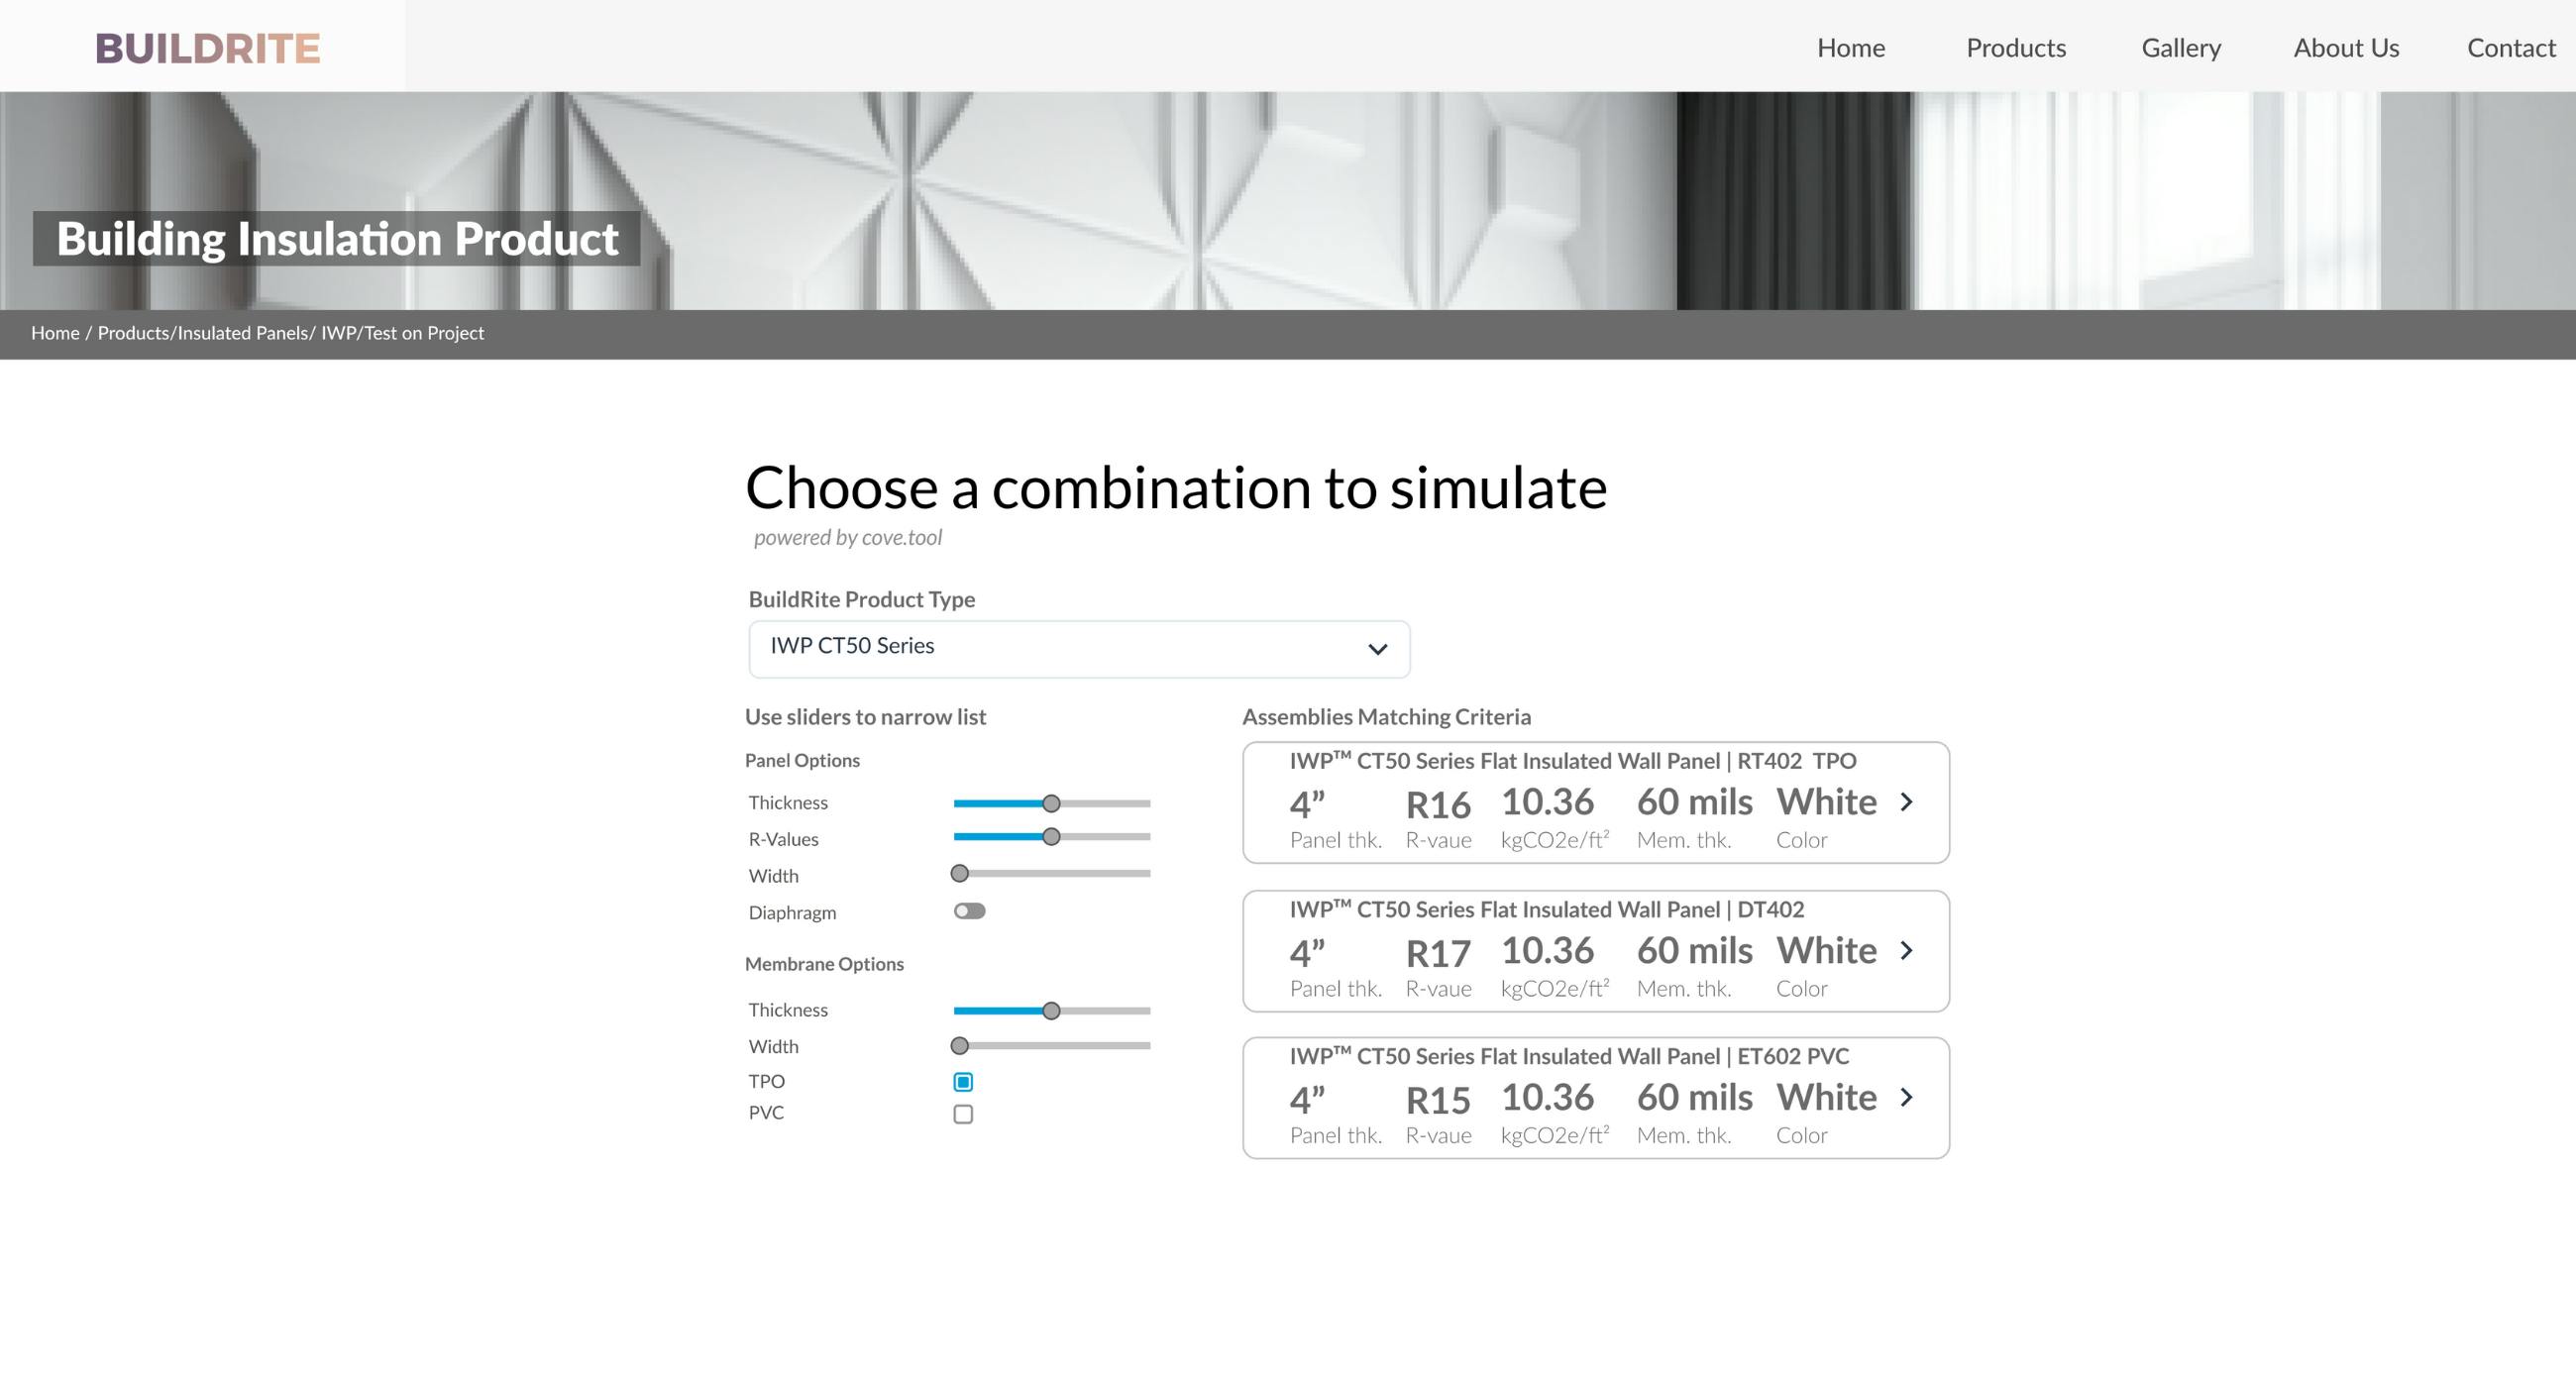Open the ET602 PVC assembly chevron arrow
2576x1387 pixels.
[x=1906, y=1097]
